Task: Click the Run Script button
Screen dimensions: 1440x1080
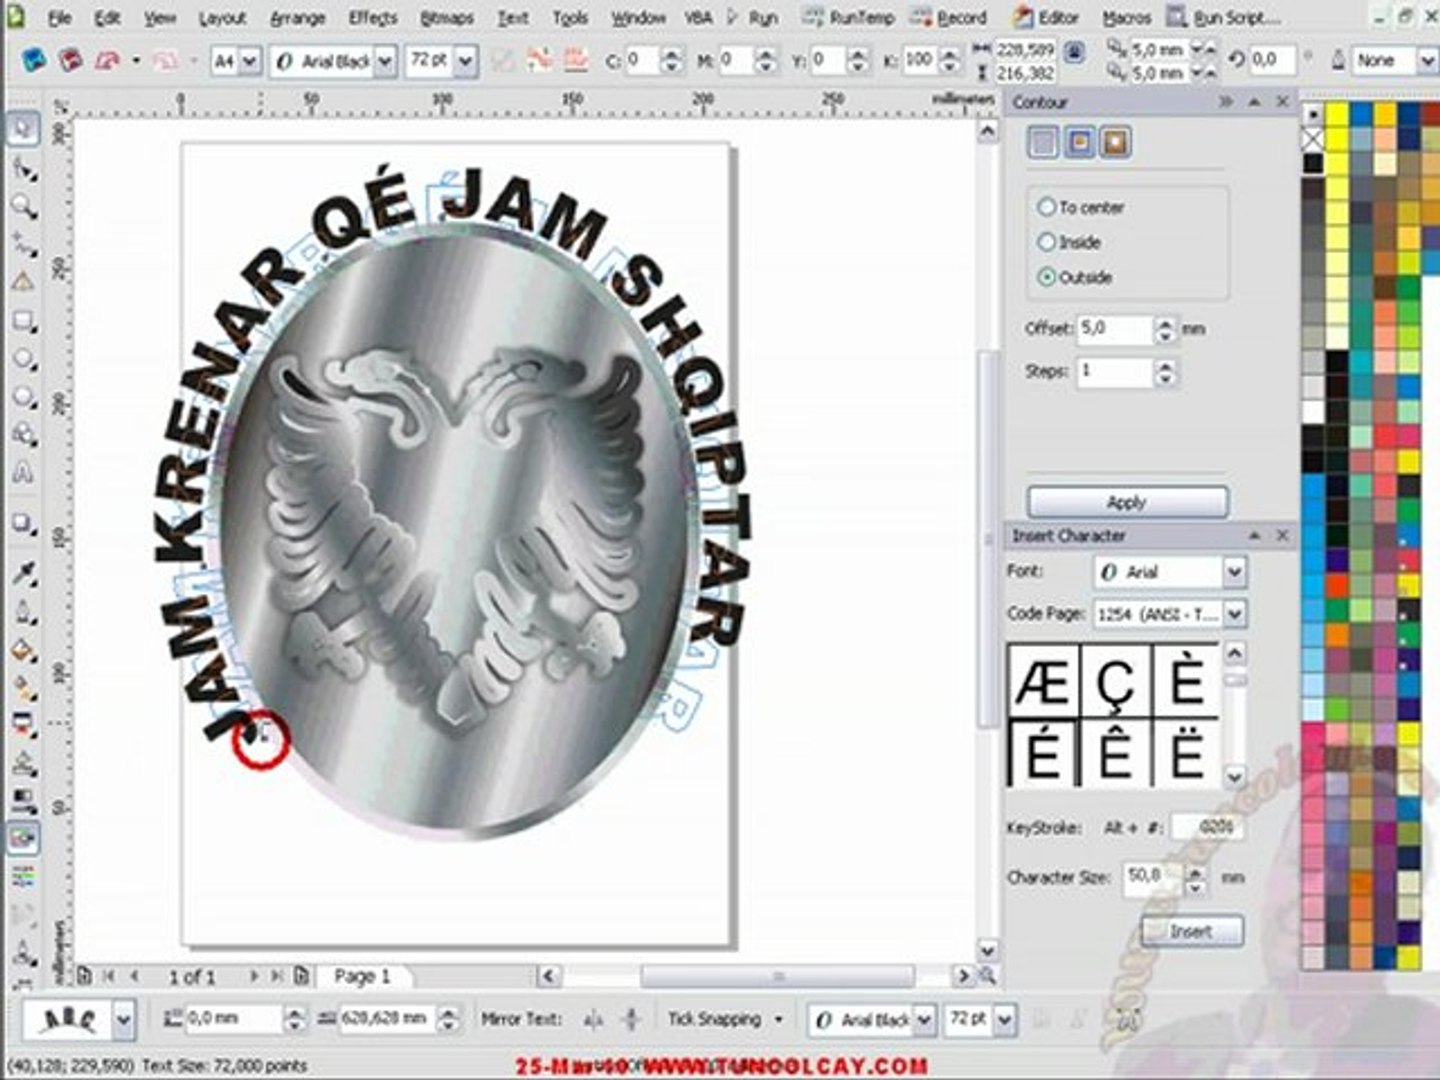Action: pos(1224,17)
